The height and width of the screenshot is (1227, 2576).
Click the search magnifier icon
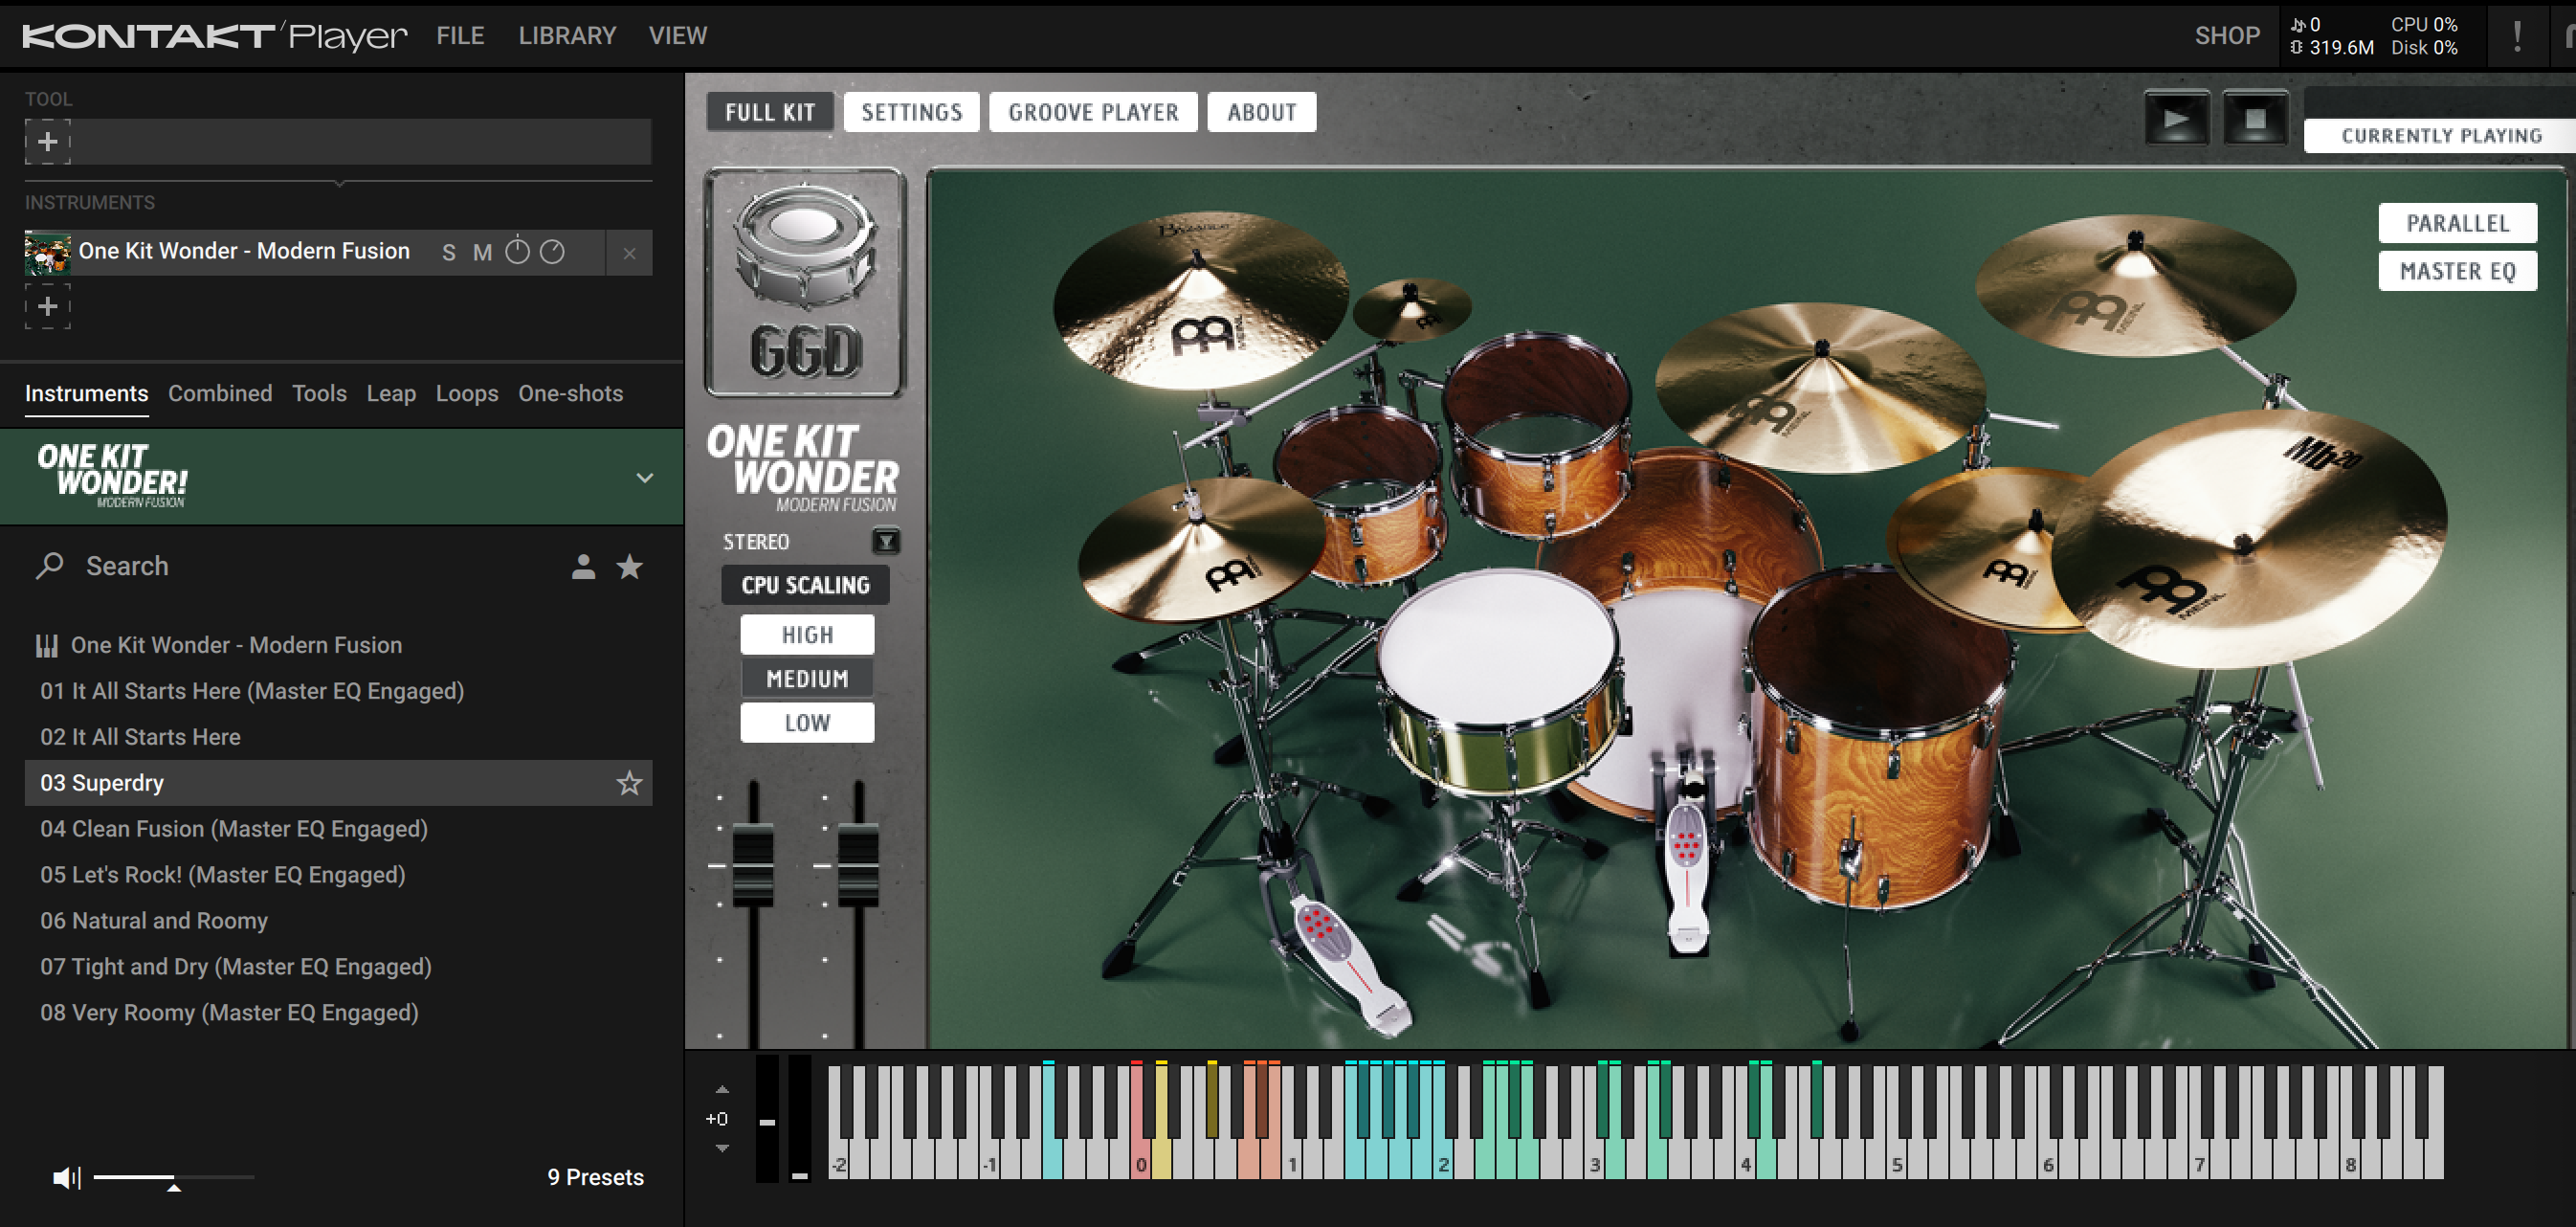point(50,565)
